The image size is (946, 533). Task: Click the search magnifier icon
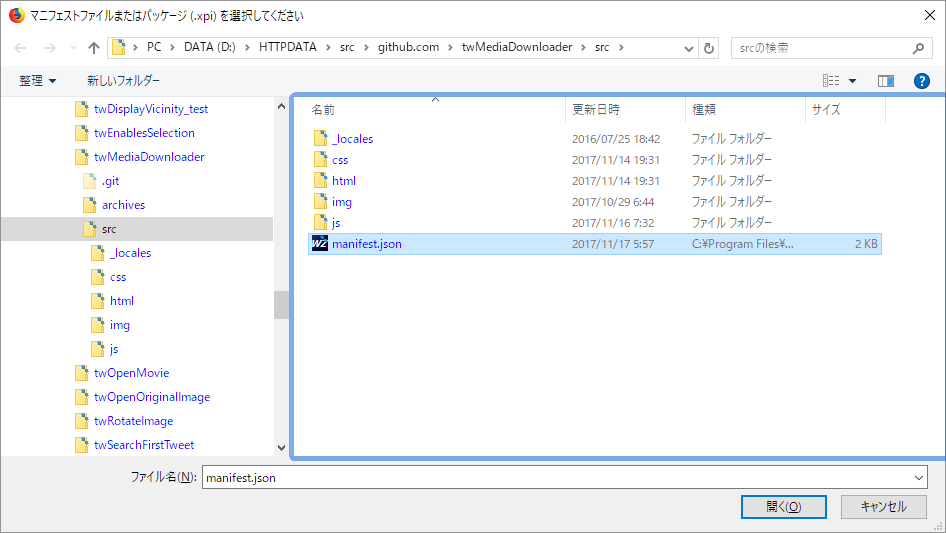point(918,48)
